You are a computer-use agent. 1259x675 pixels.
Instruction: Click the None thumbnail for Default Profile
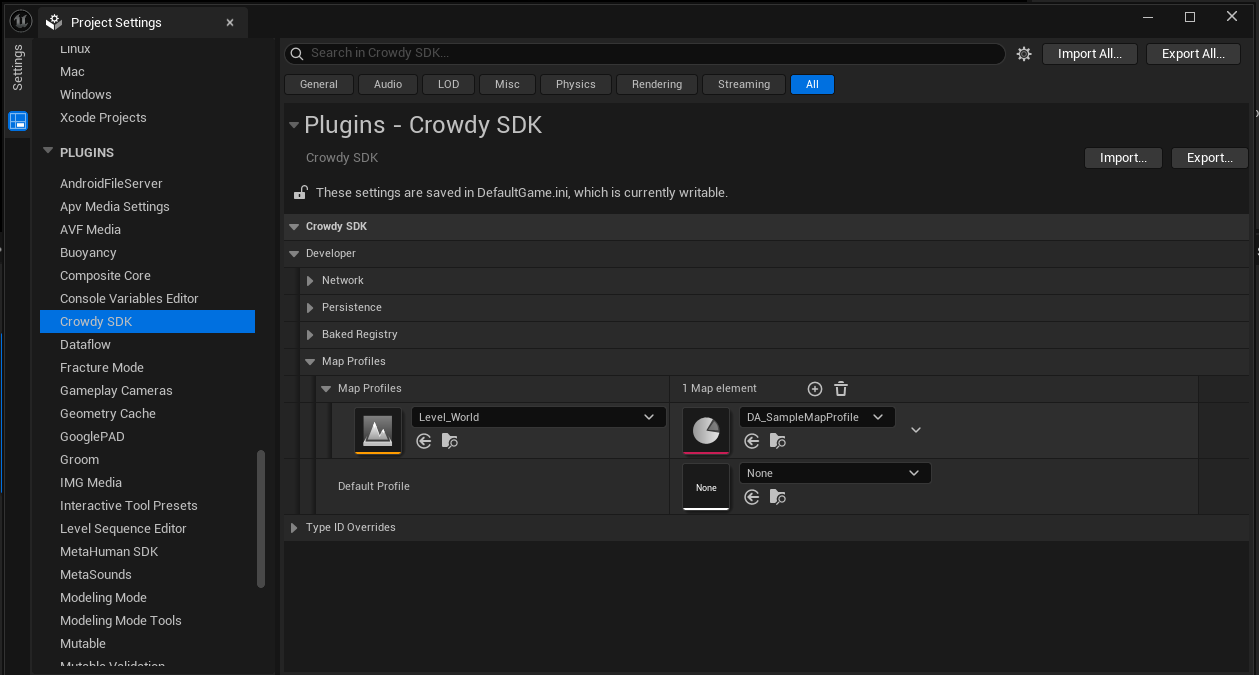click(706, 487)
